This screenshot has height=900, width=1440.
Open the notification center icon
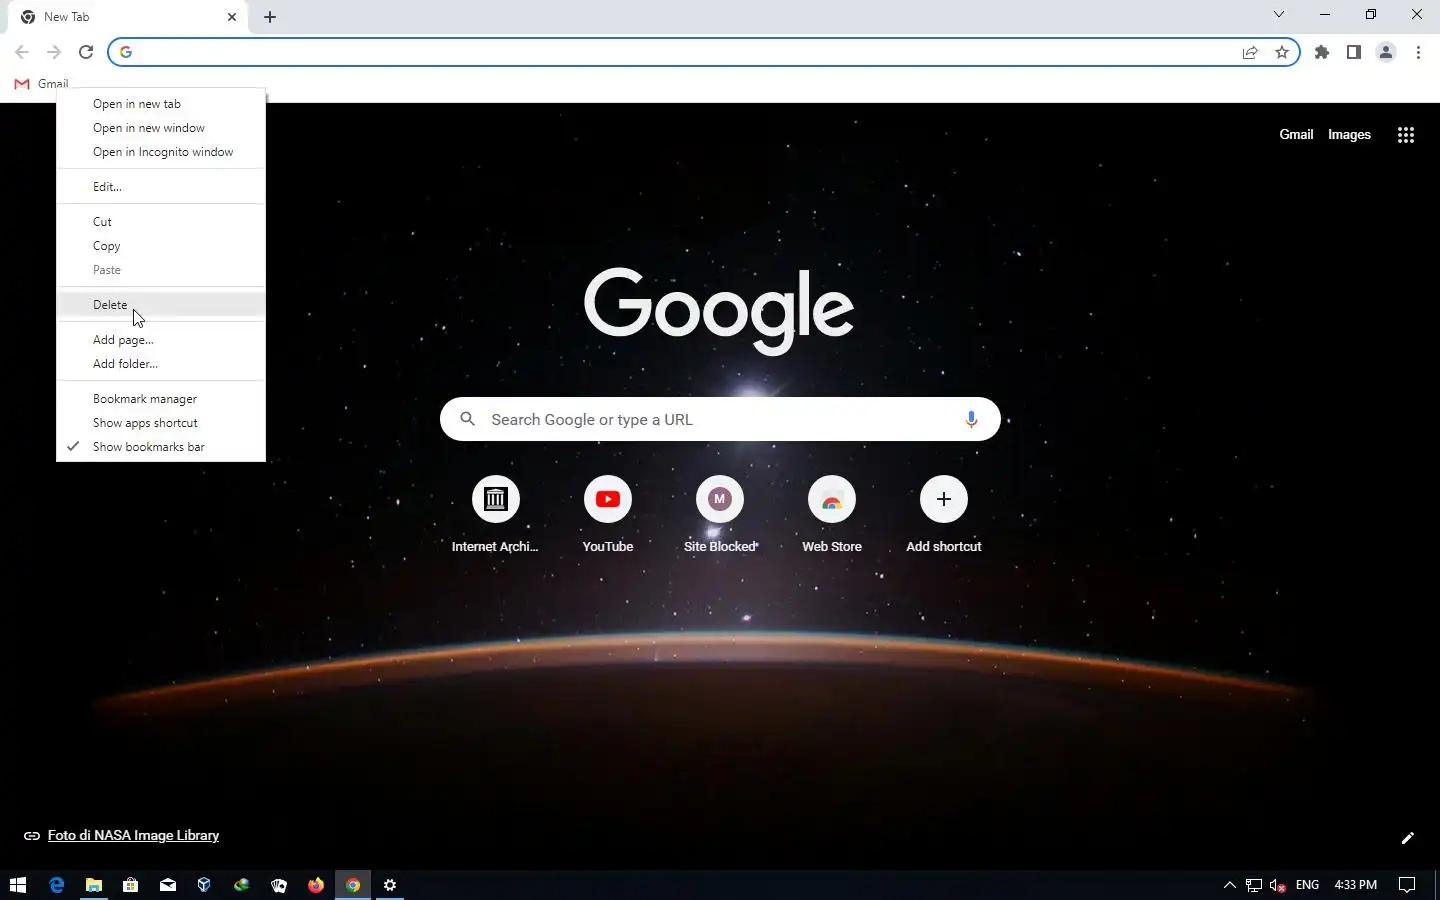(x=1407, y=885)
